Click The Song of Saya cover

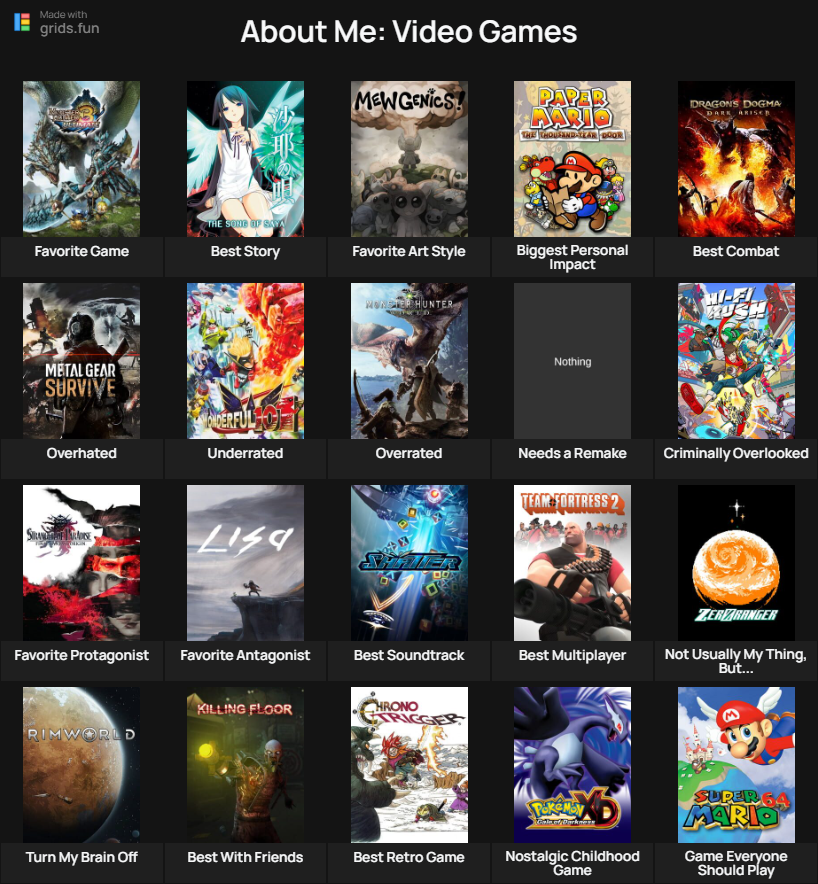click(x=245, y=158)
